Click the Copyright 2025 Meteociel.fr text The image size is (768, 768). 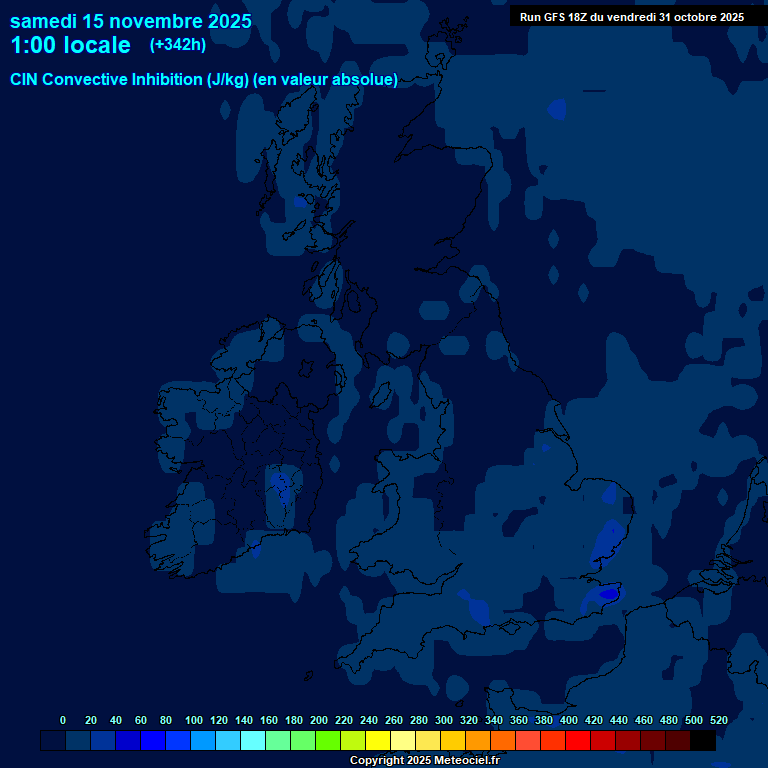(x=424, y=761)
